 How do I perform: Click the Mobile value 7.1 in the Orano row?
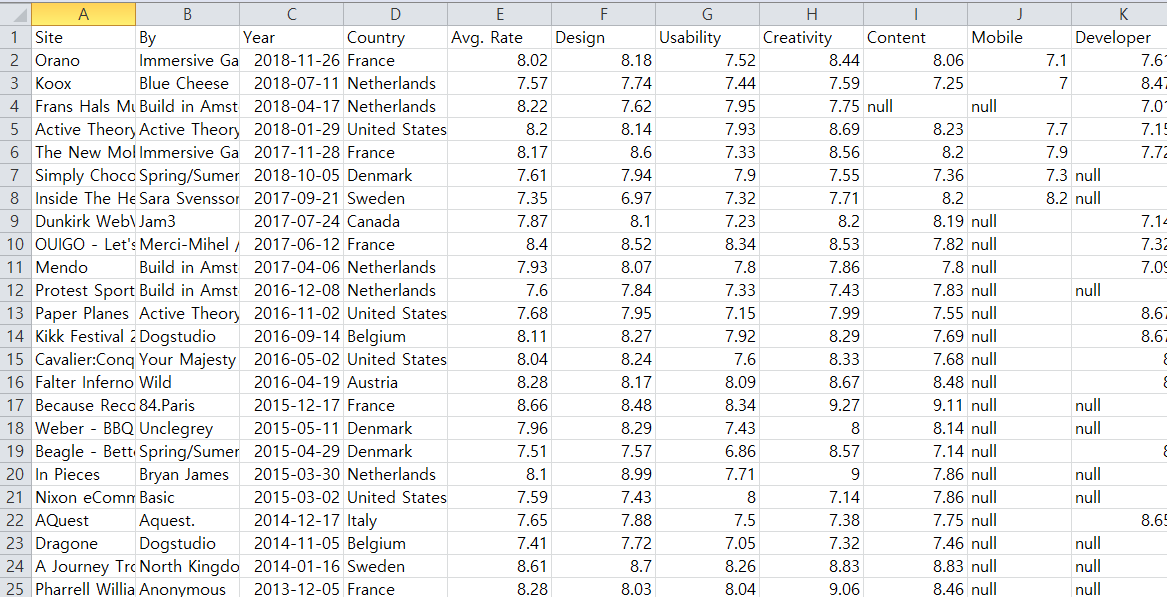pyautogui.click(x=1020, y=60)
